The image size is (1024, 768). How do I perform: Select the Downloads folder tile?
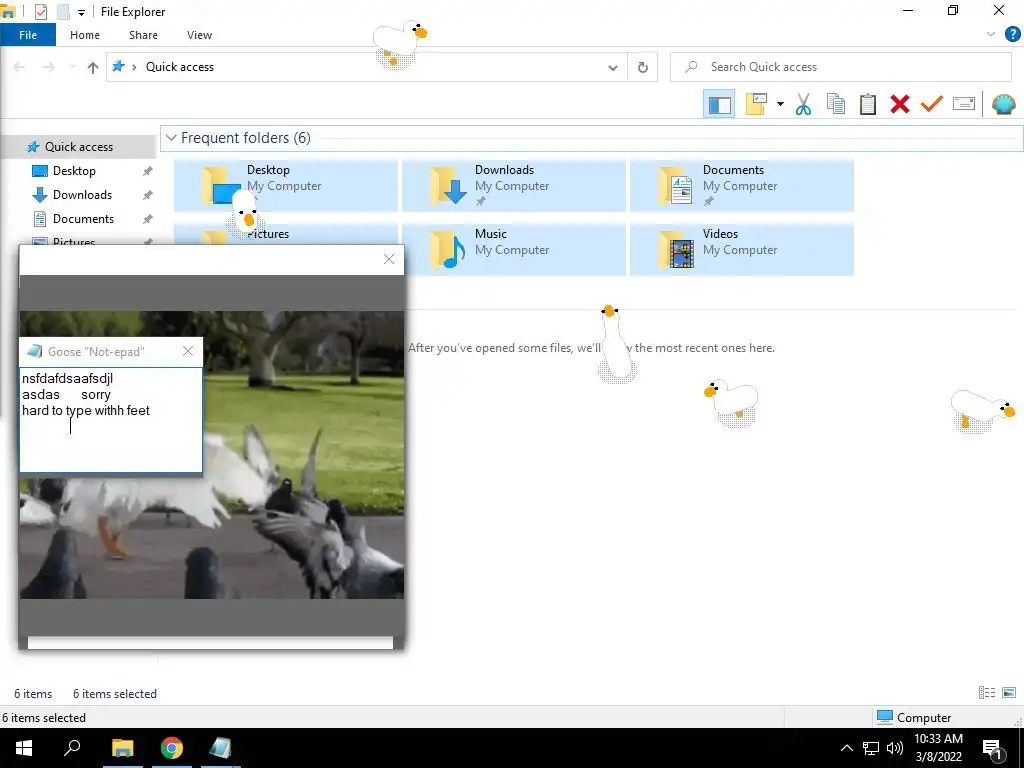pos(514,185)
